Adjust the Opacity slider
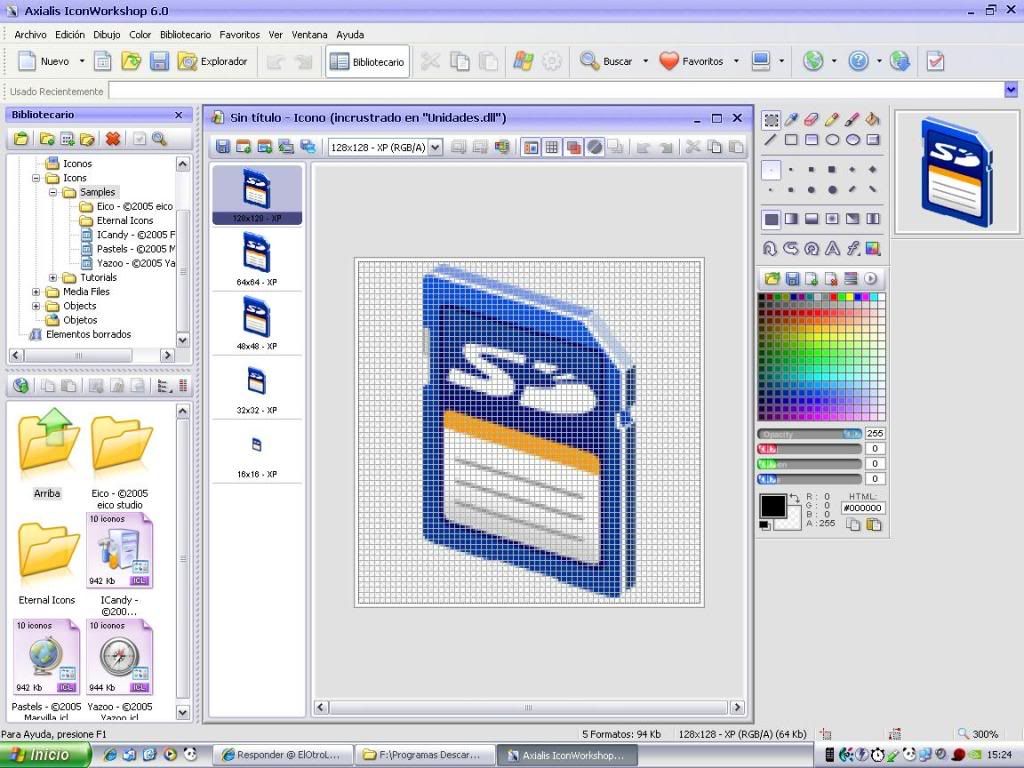This screenshot has width=1024, height=768. tap(810, 434)
